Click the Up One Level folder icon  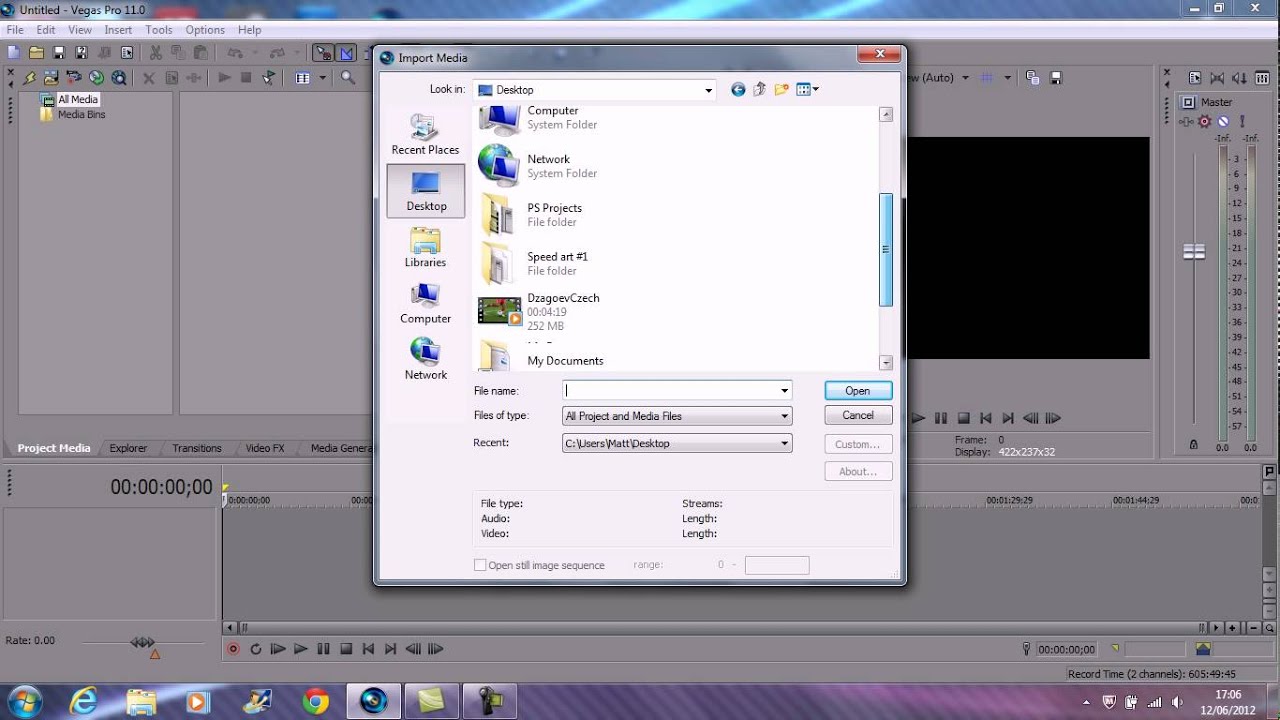click(760, 89)
